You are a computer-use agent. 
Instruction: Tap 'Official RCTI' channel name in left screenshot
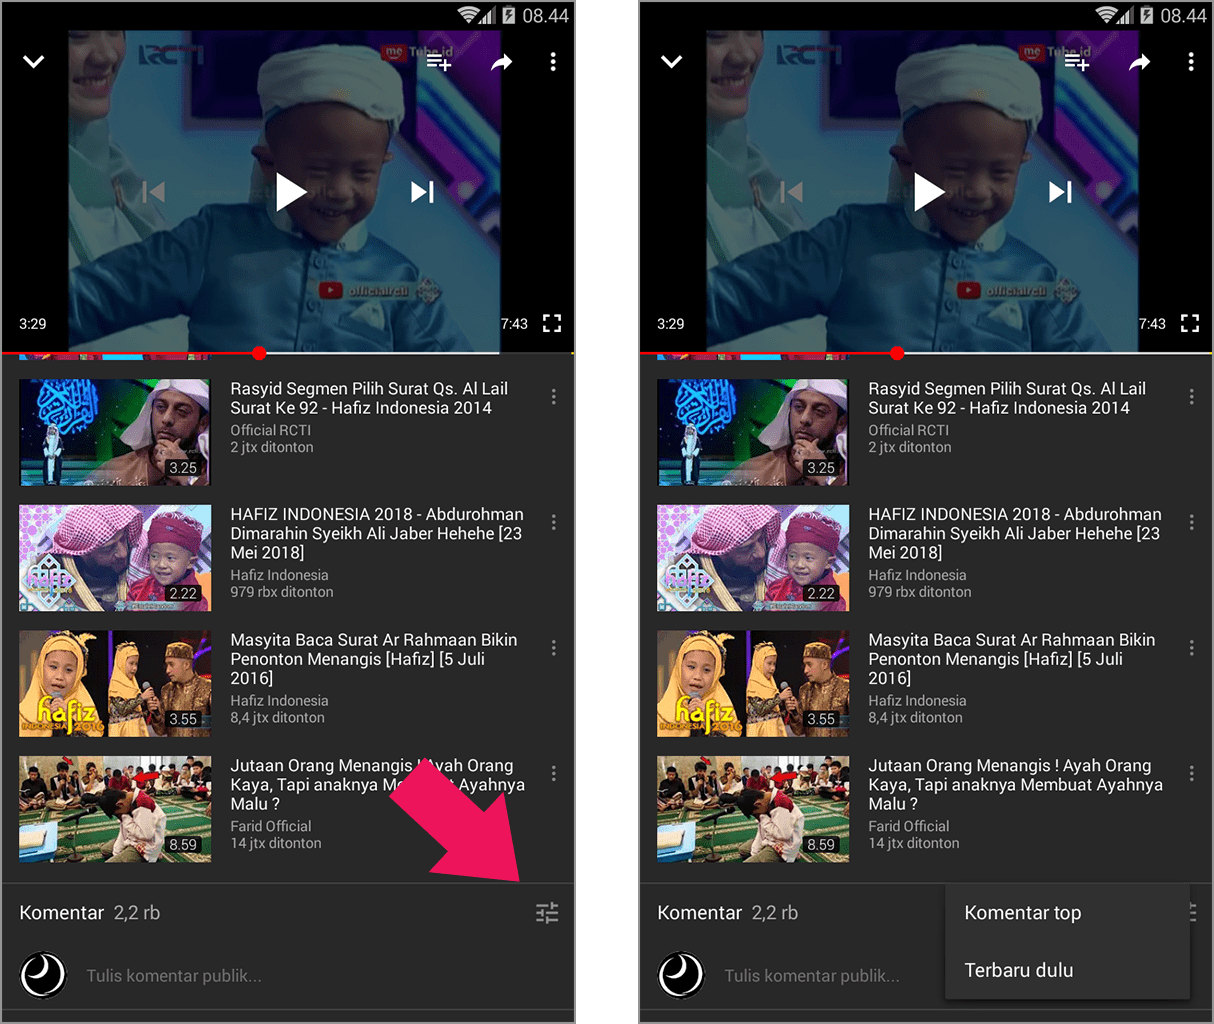(270, 430)
